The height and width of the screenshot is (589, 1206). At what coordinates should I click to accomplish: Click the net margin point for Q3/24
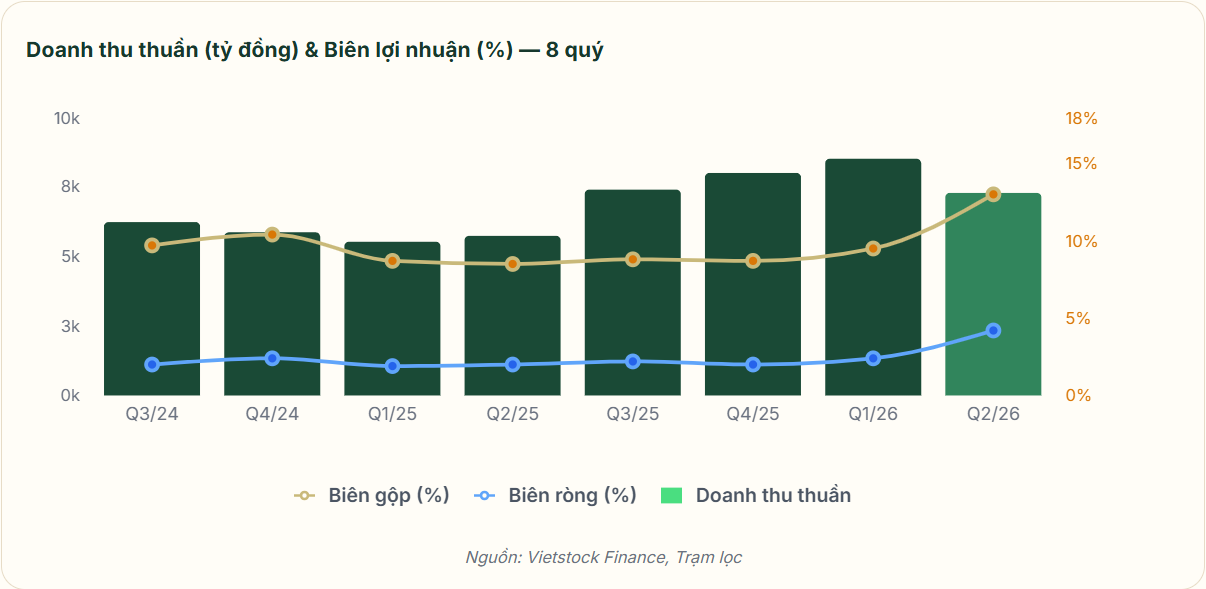coord(152,365)
